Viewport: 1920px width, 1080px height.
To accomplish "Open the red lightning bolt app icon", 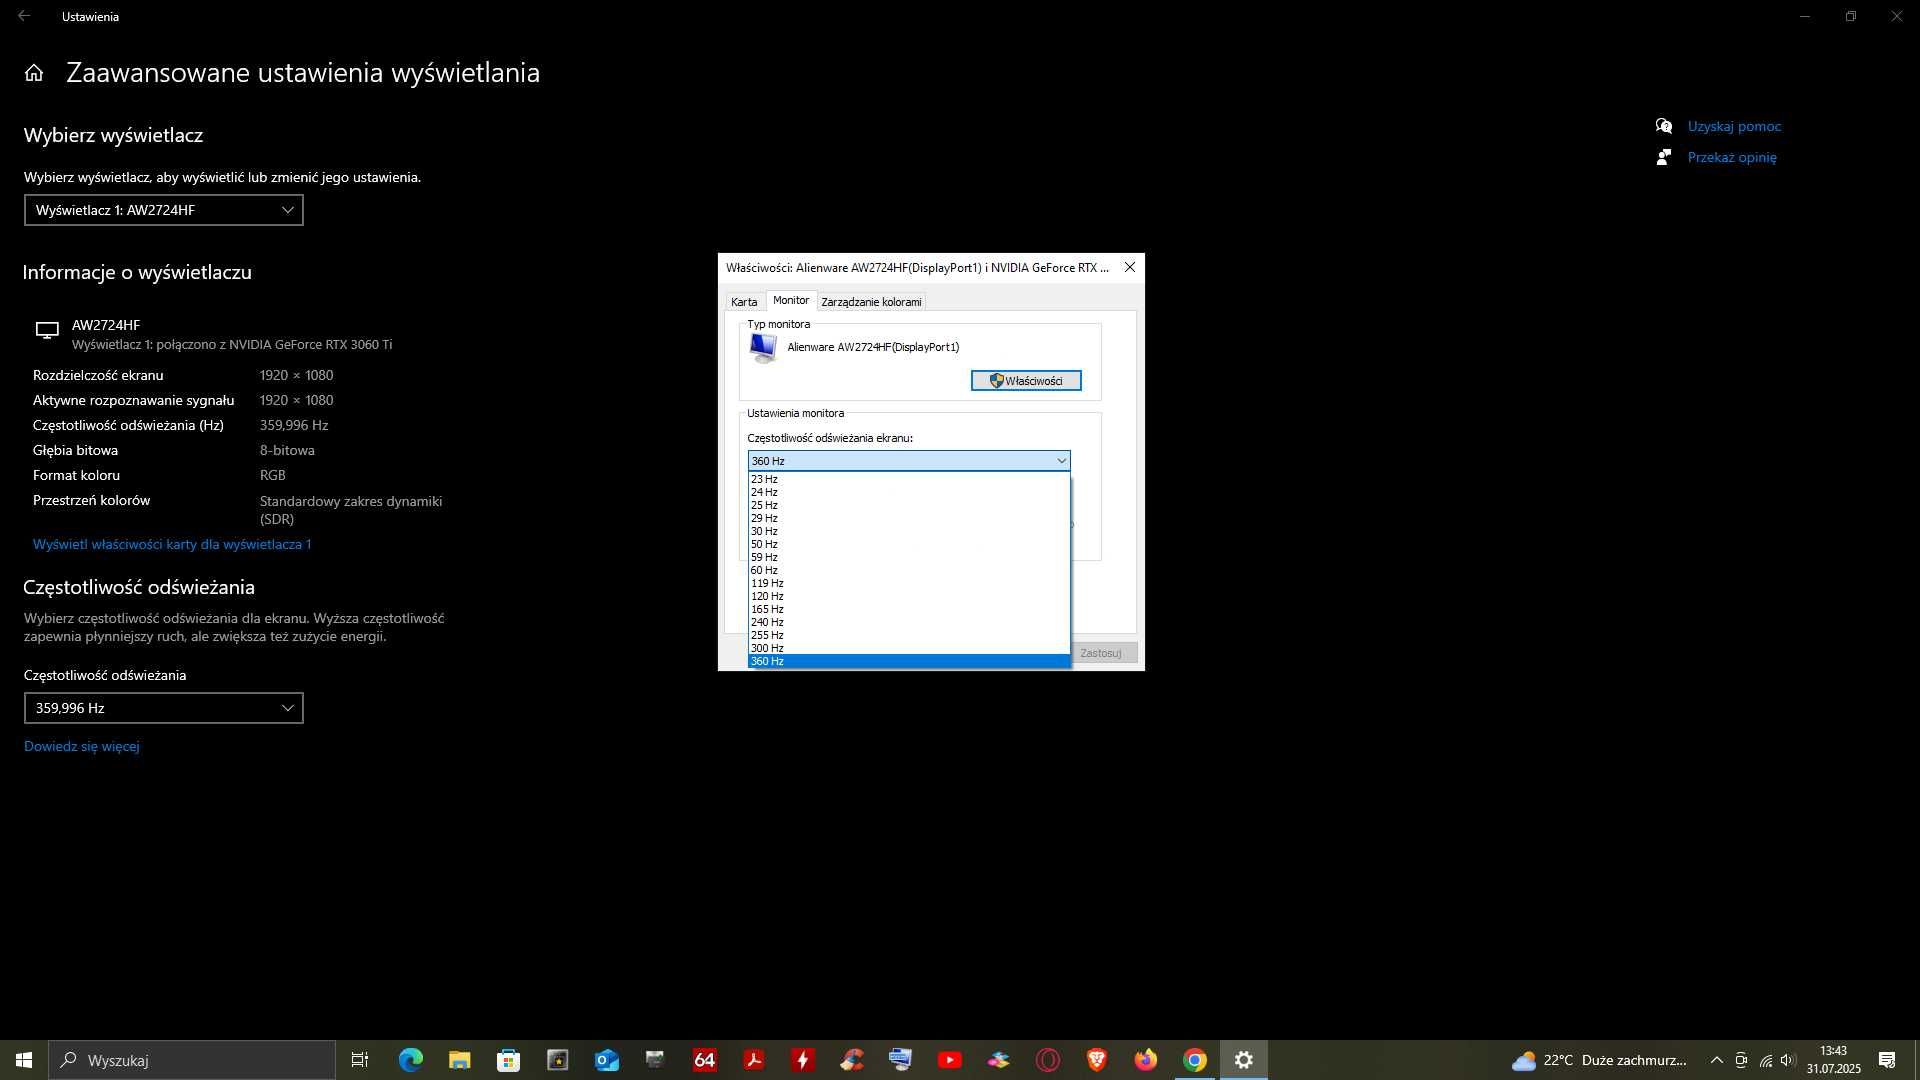I will pyautogui.click(x=802, y=1060).
